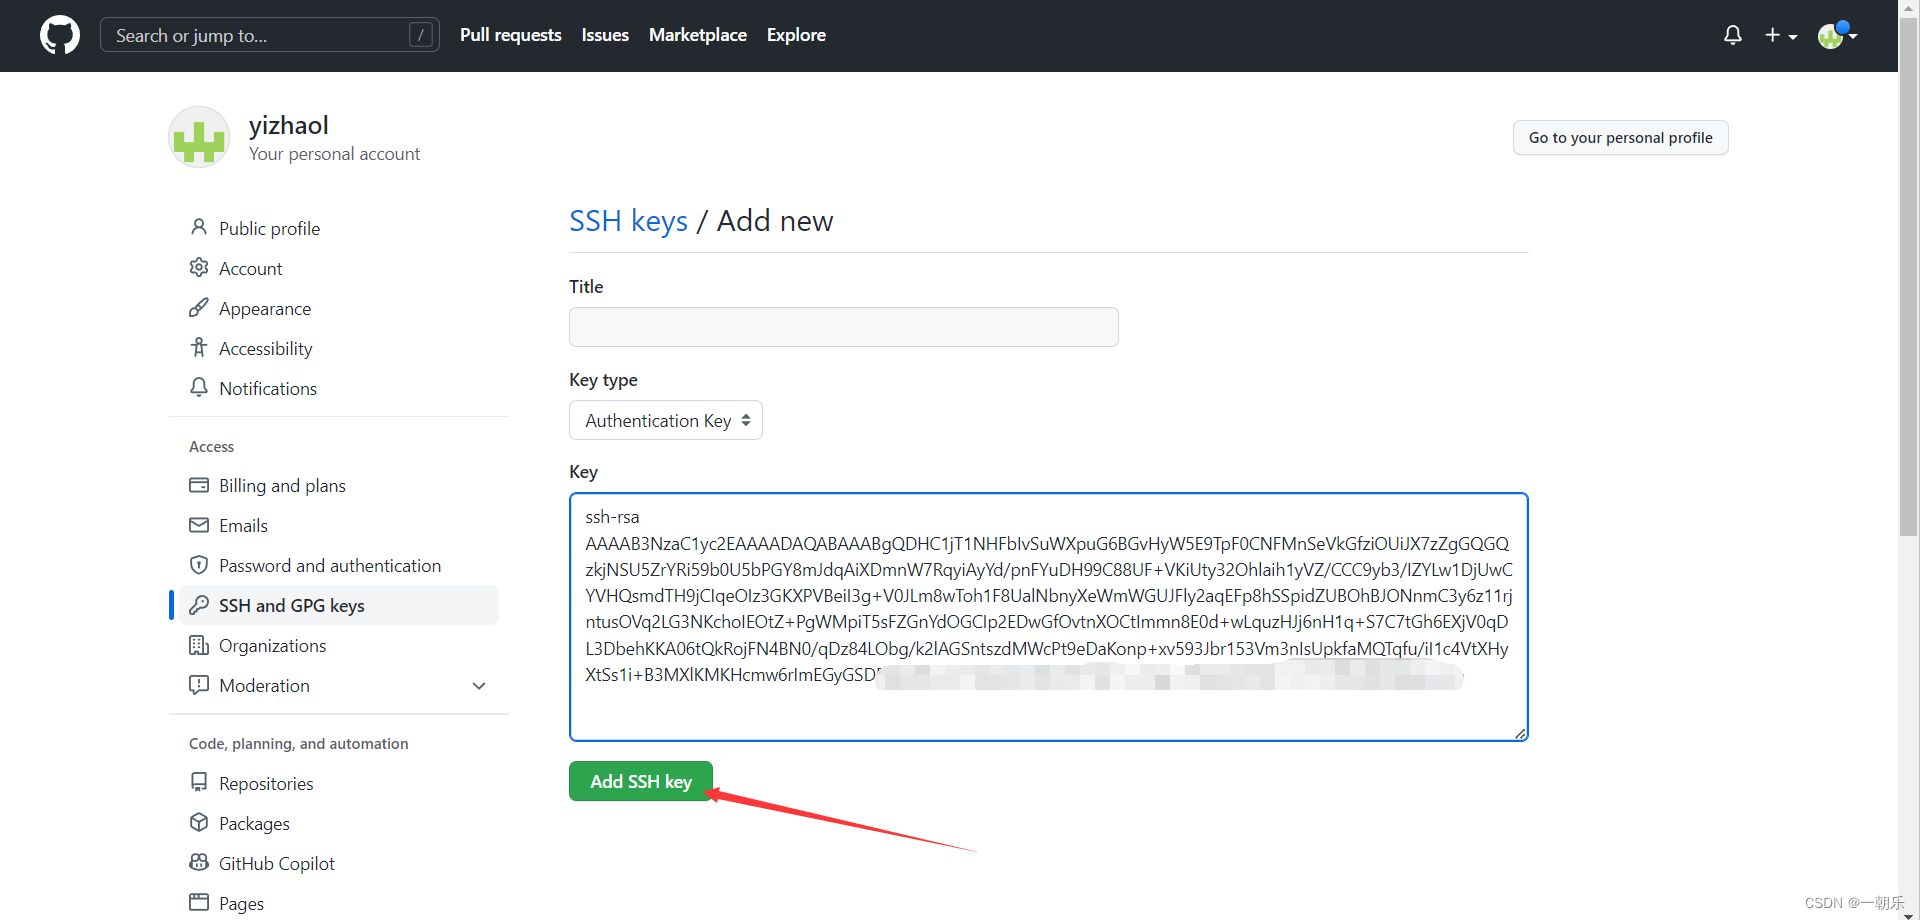Click inside the Title input field
Image resolution: width=1920 pixels, height=920 pixels.
pyautogui.click(x=843, y=327)
